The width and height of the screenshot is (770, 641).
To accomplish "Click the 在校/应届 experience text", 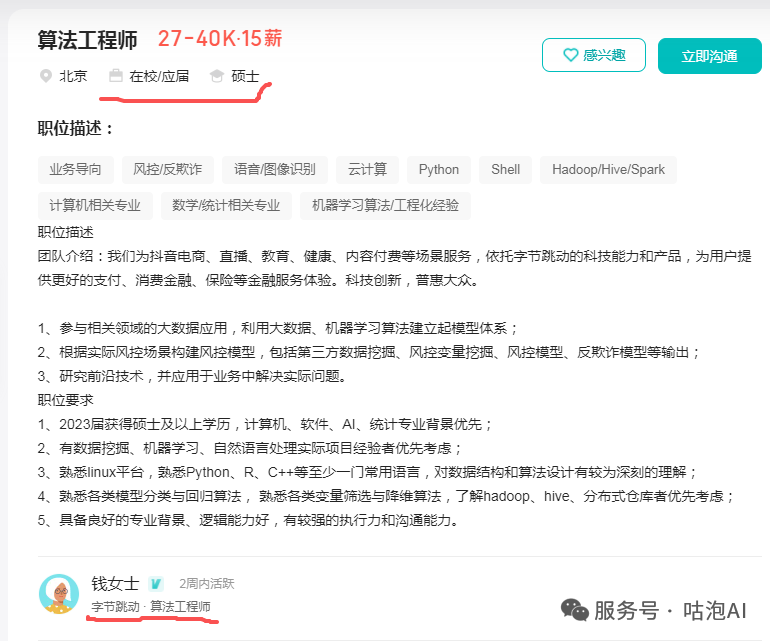I will pos(159,76).
